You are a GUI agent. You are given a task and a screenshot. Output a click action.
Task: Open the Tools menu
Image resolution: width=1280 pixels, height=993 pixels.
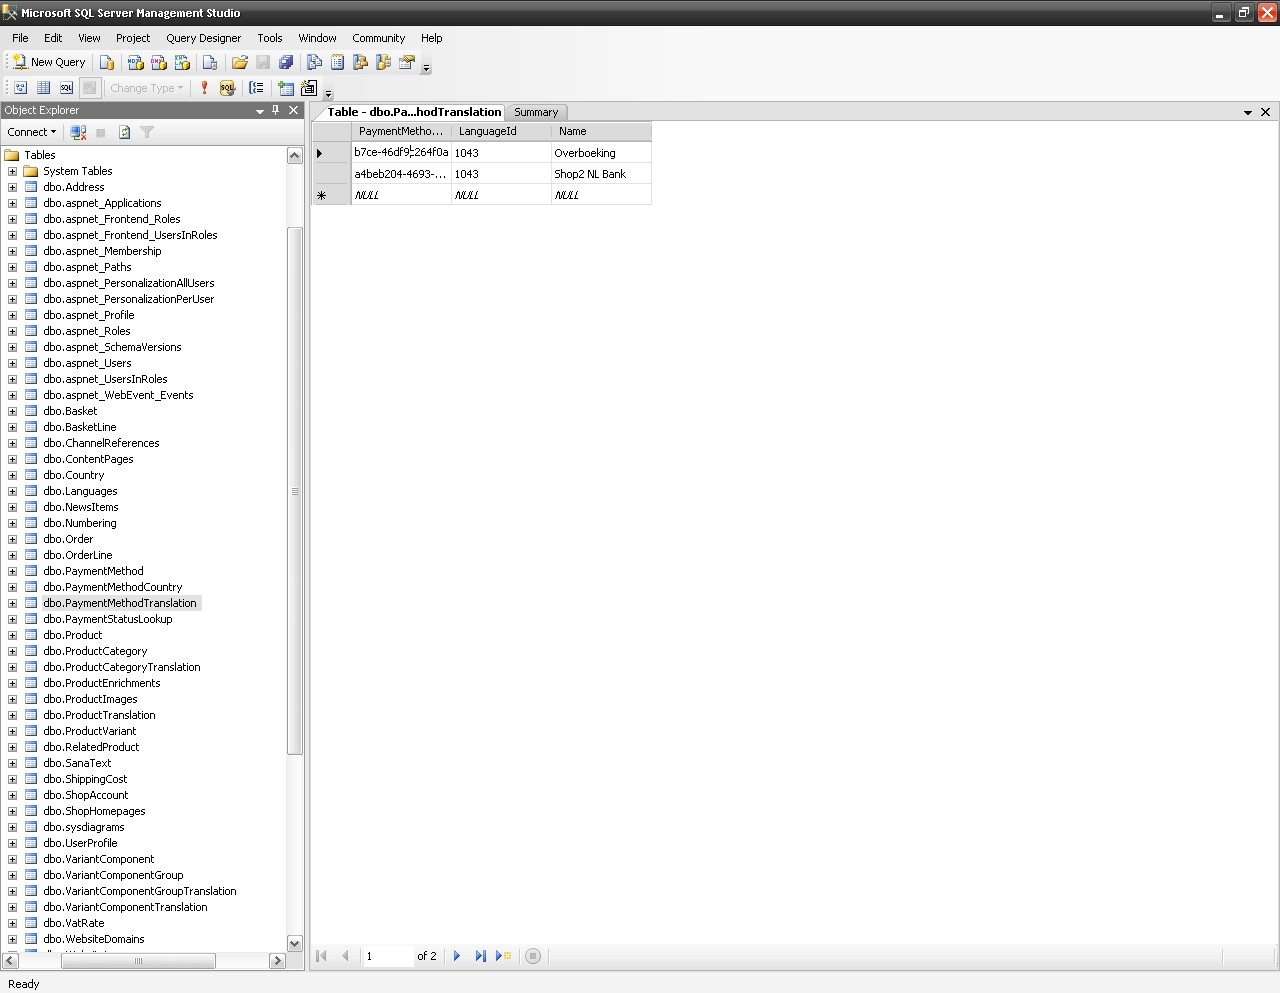point(270,38)
